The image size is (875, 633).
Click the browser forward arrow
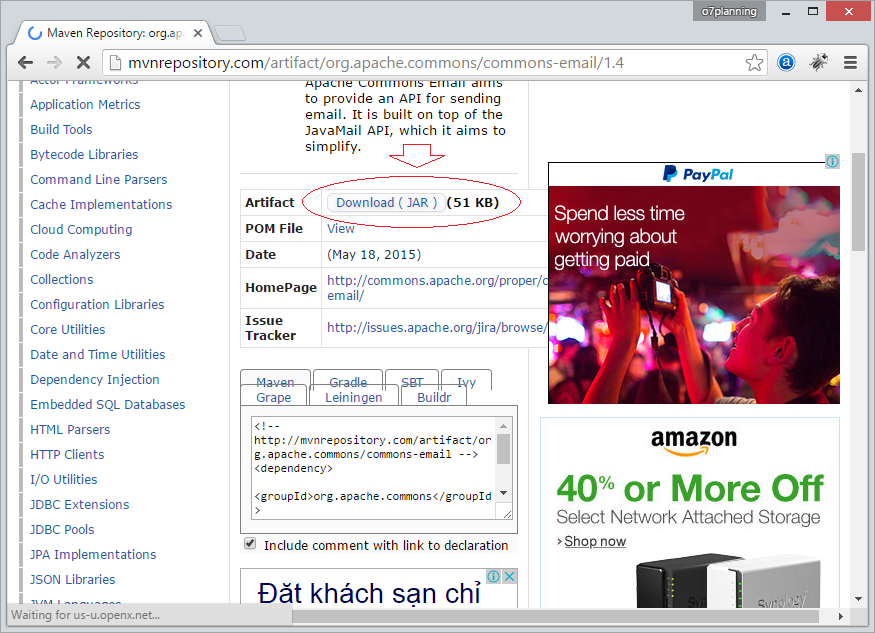coord(55,63)
